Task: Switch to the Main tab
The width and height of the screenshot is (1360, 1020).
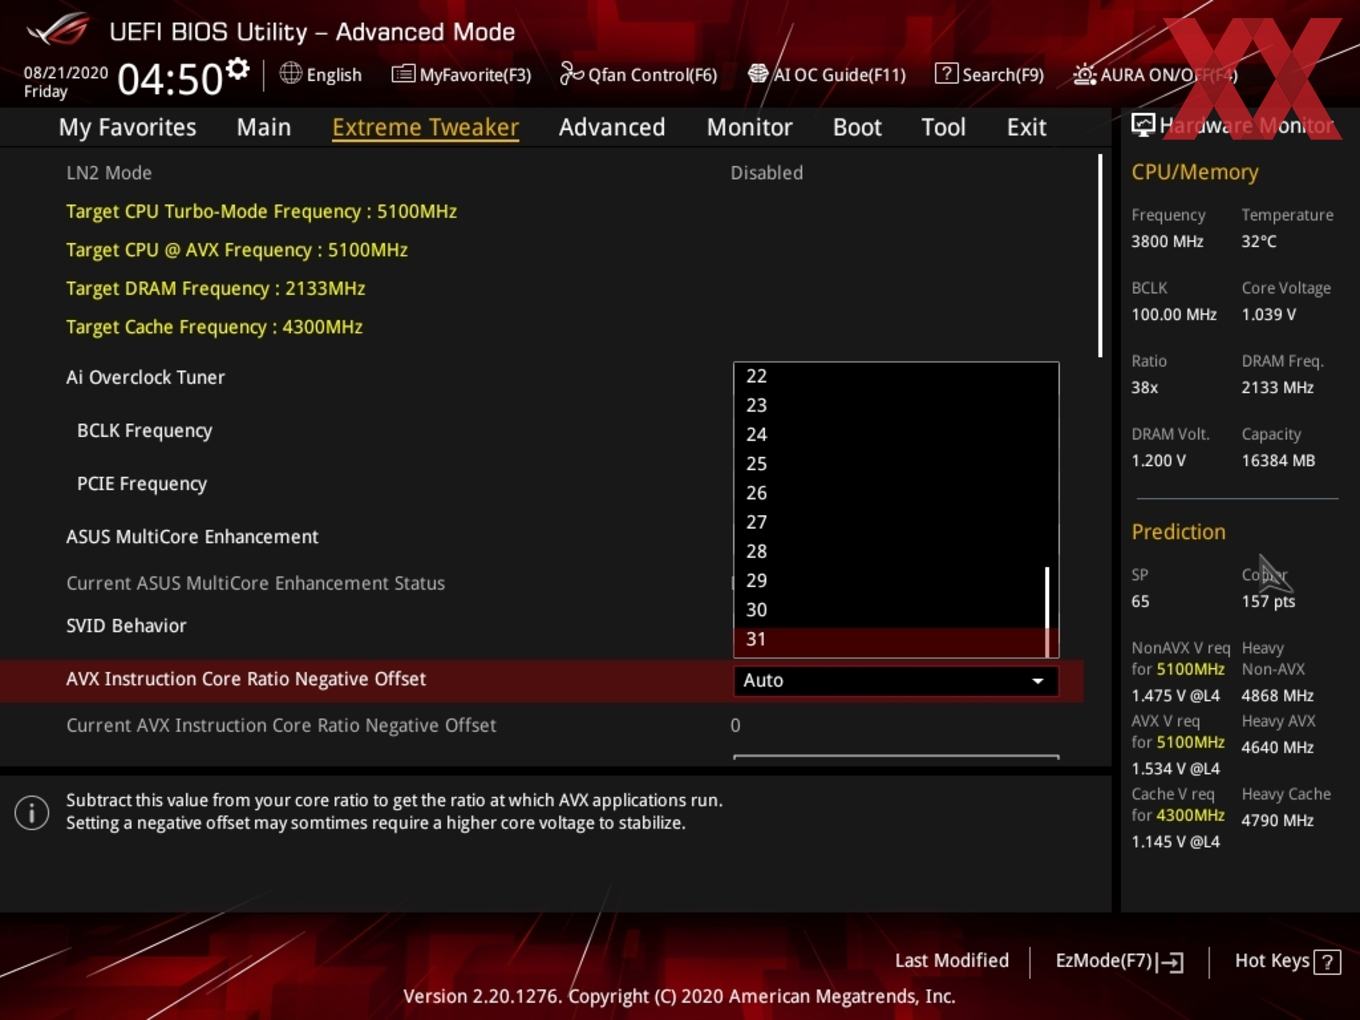Action: tap(264, 127)
